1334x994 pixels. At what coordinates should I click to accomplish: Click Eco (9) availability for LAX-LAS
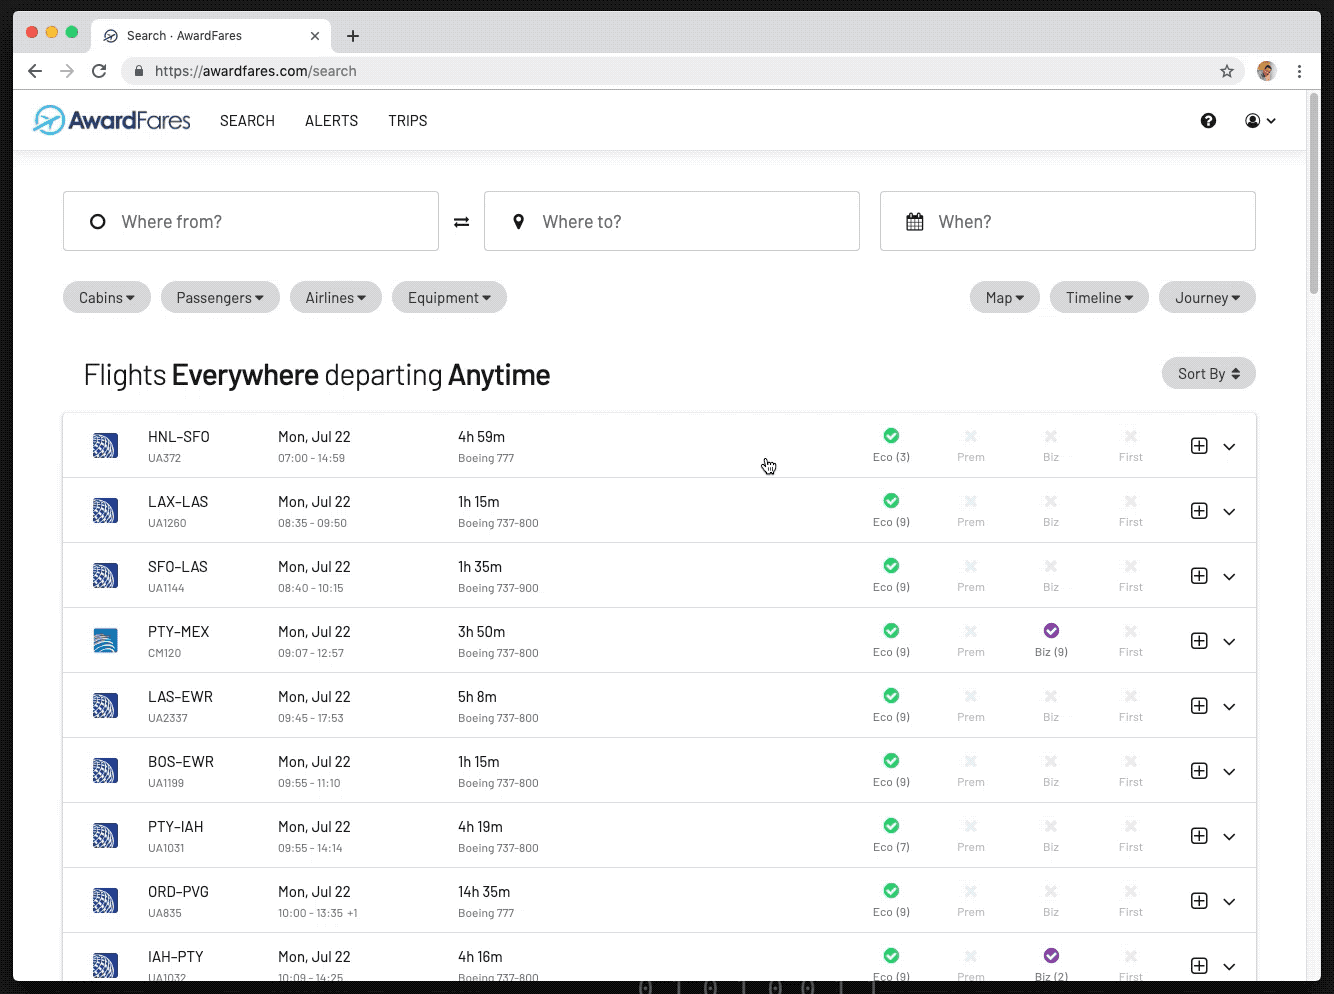(891, 511)
